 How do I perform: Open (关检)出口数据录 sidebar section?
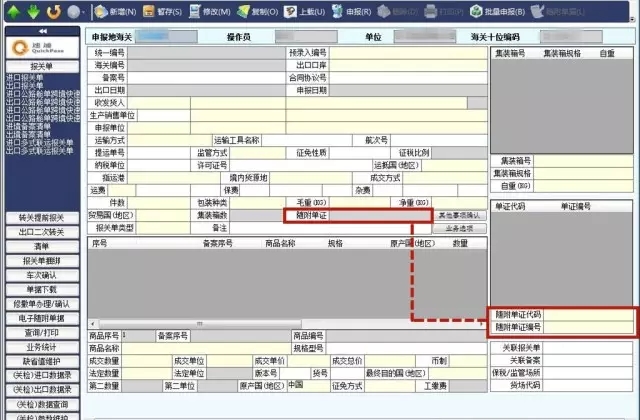42,390
